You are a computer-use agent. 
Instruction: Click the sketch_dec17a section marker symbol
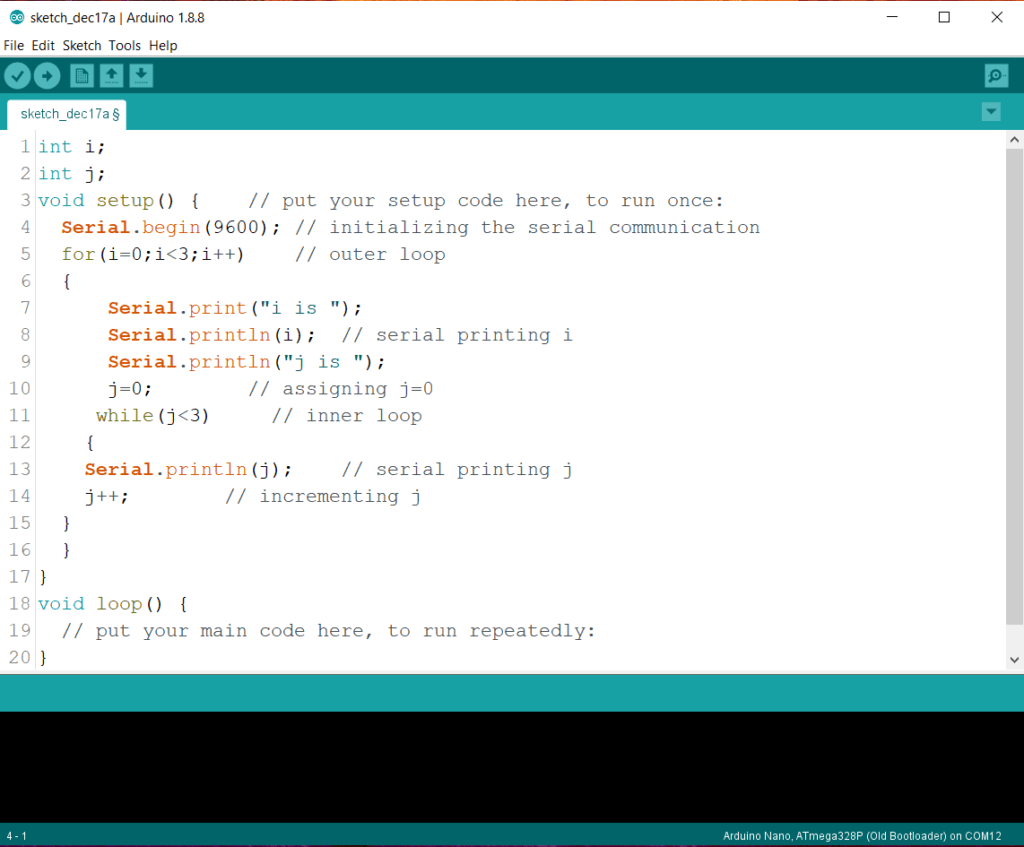pos(117,113)
